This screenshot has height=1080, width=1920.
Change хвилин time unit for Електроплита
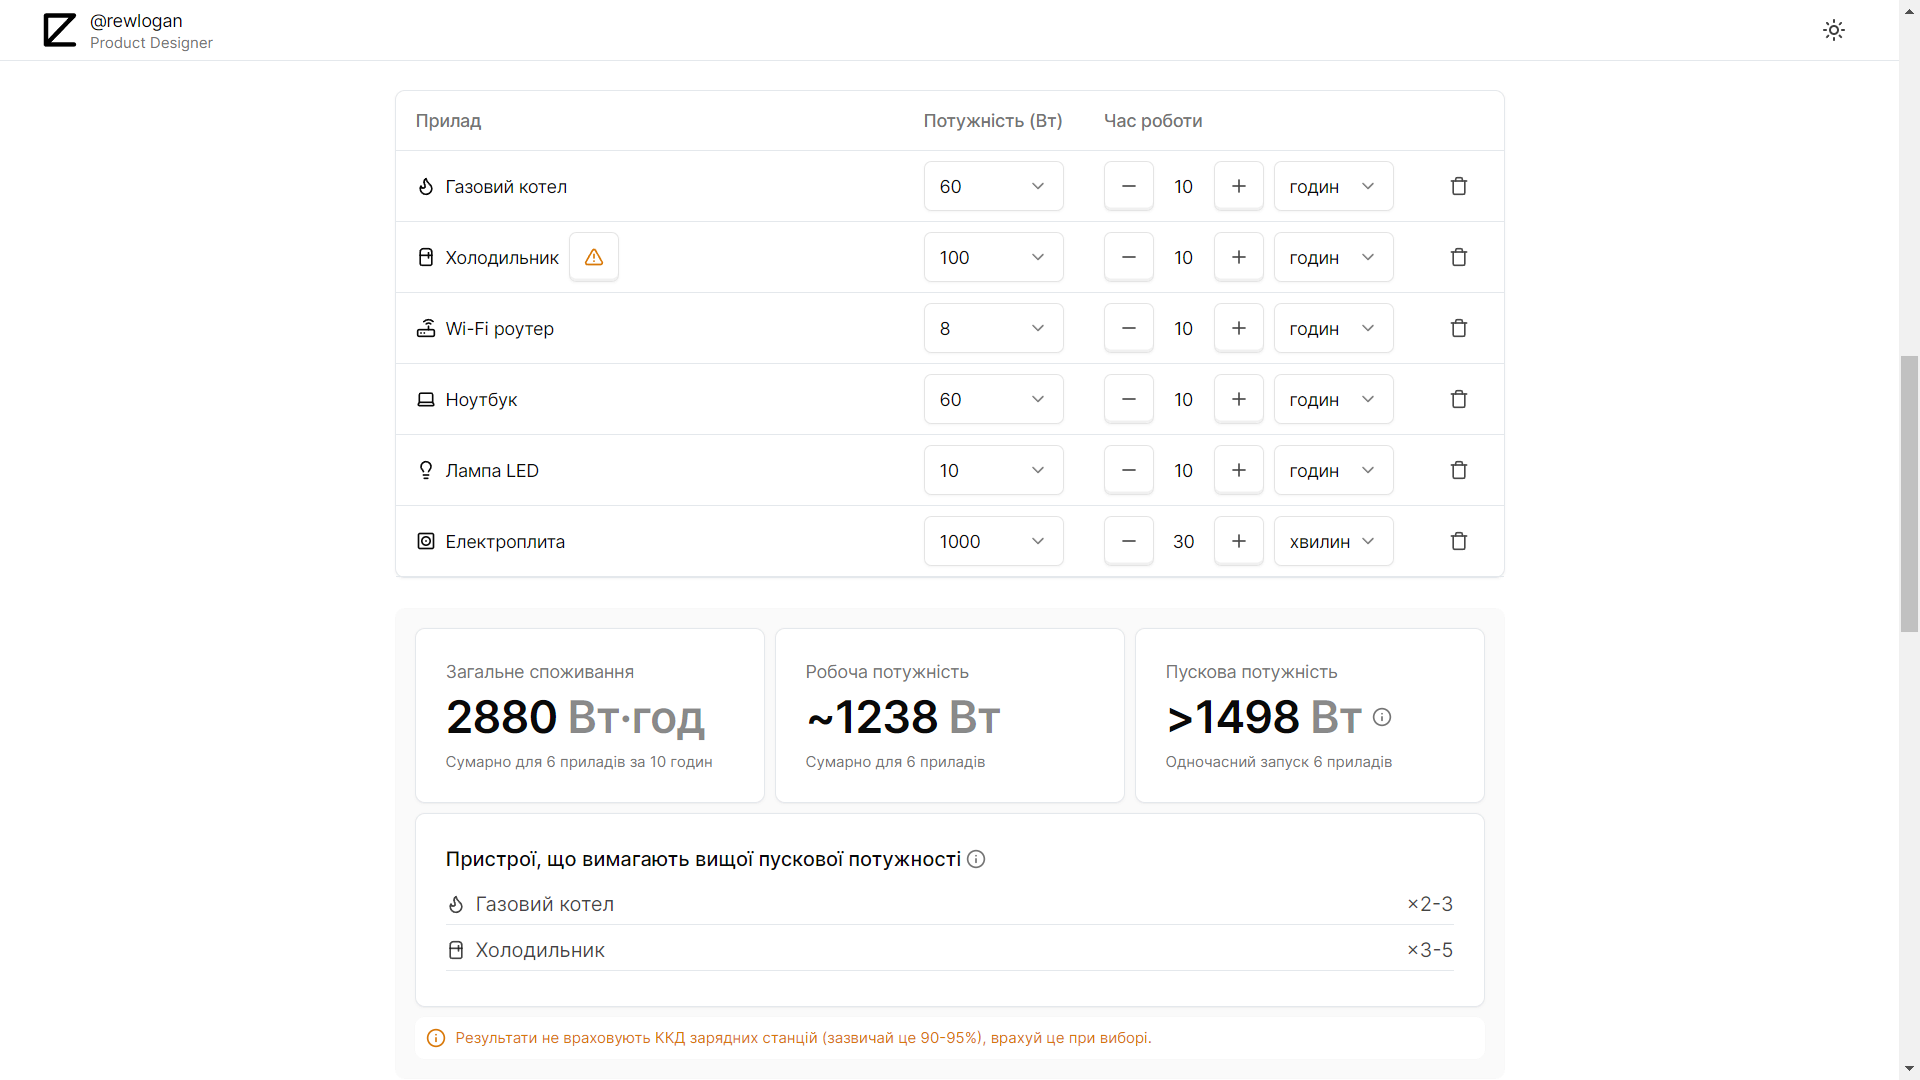point(1333,542)
